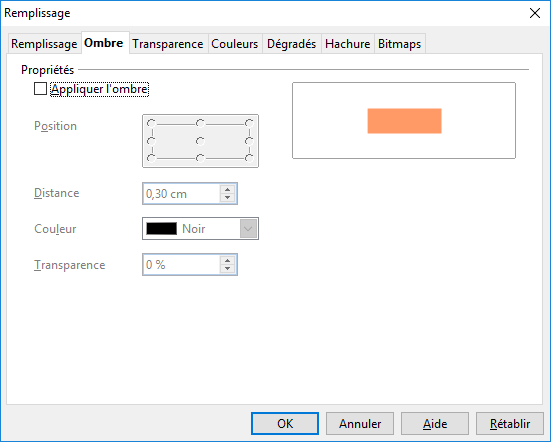Decrease Transparence percentage with down arrow
Viewport: 551px width, 442px height.
coord(227,269)
